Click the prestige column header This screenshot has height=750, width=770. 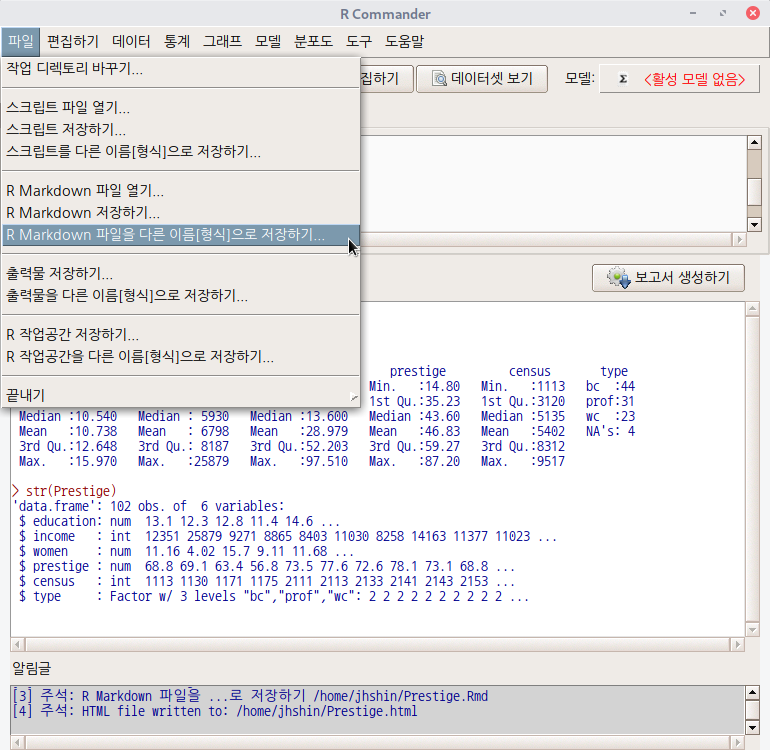(418, 371)
